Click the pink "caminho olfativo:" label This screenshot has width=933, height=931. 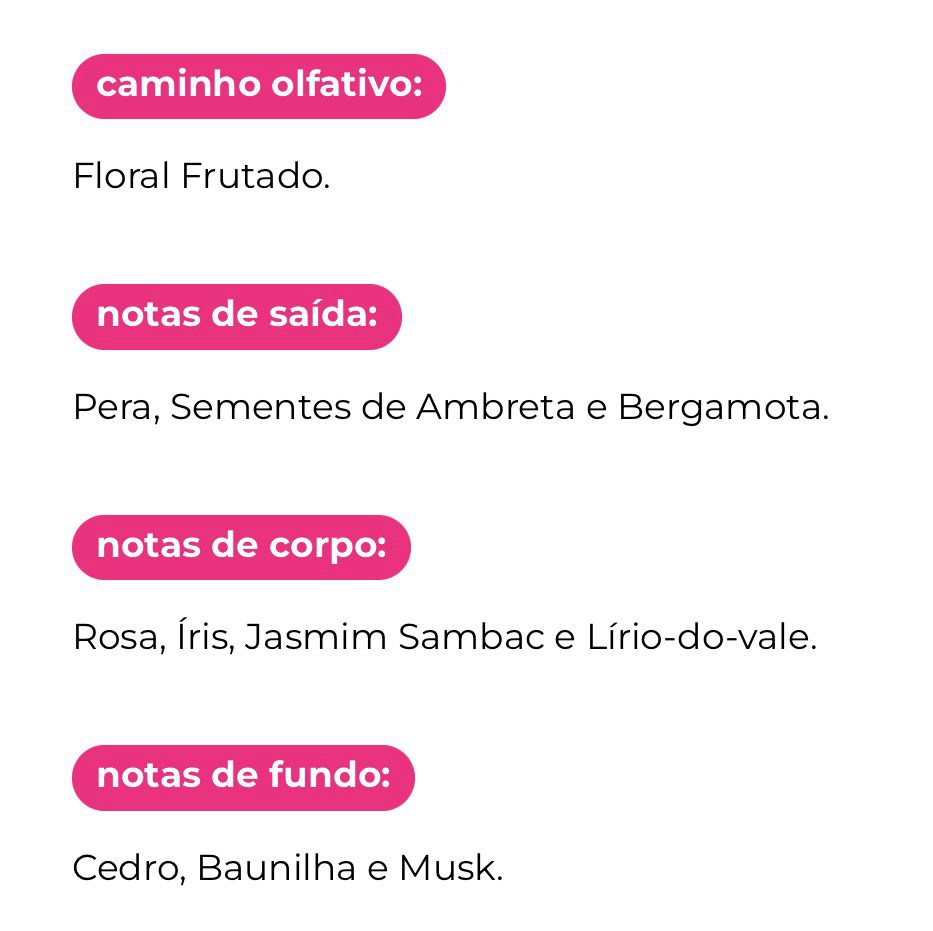pos(258,86)
